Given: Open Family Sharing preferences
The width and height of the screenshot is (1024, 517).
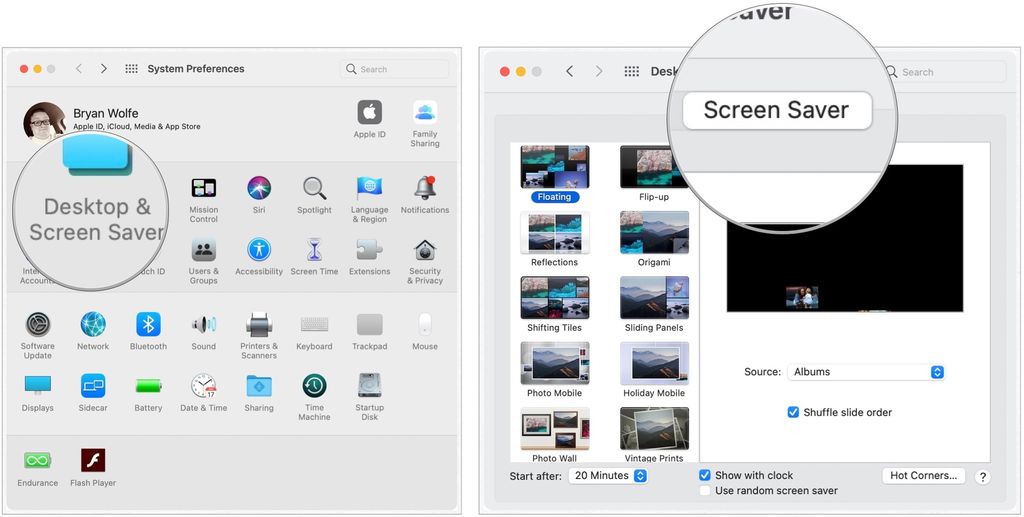Looking at the screenshot, I should pos(425,114).
